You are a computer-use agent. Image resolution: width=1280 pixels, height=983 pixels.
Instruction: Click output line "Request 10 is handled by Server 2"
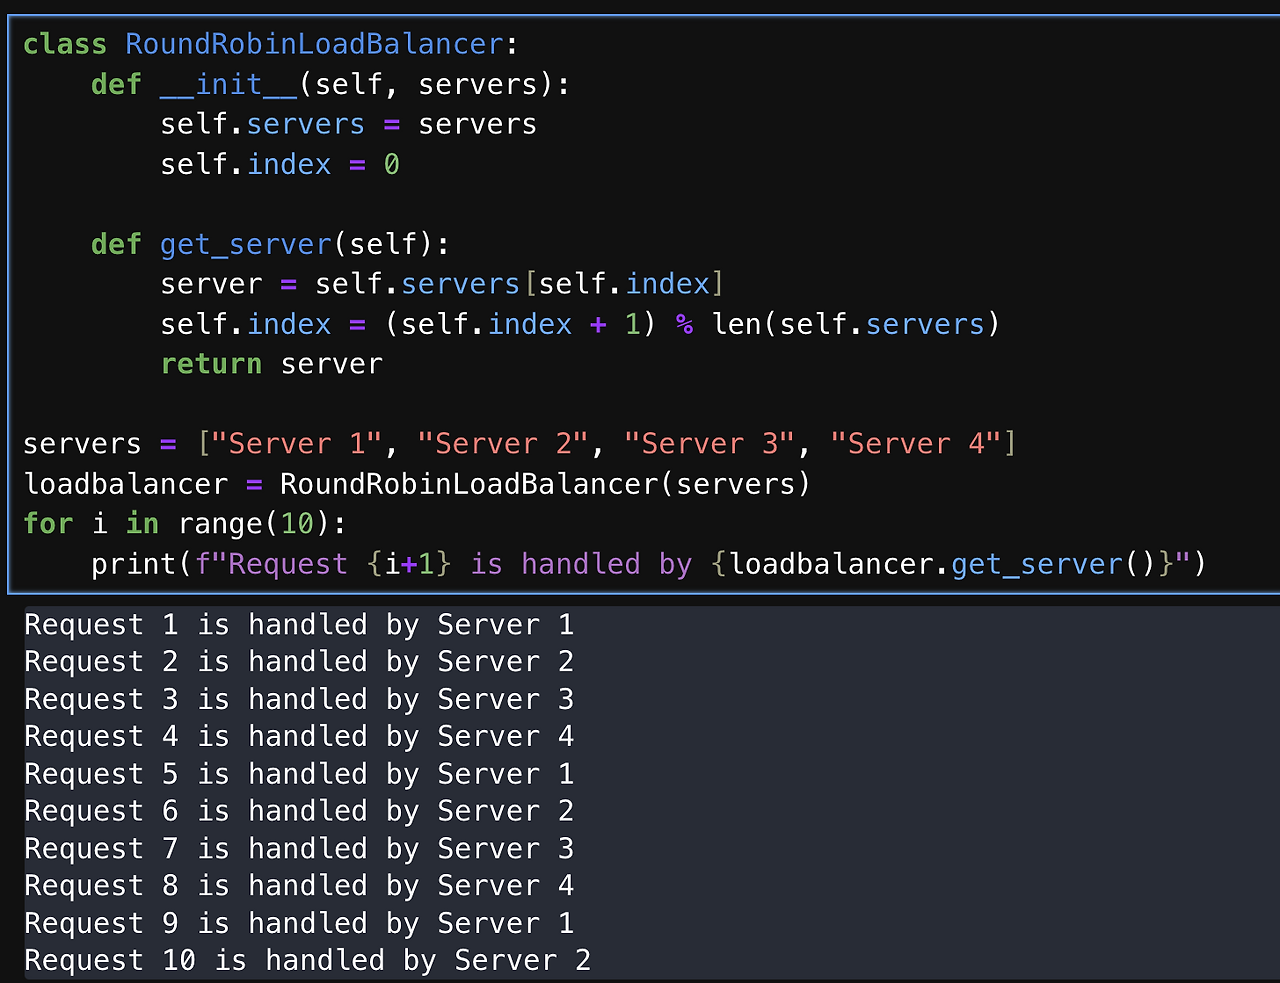click(308, 961)
